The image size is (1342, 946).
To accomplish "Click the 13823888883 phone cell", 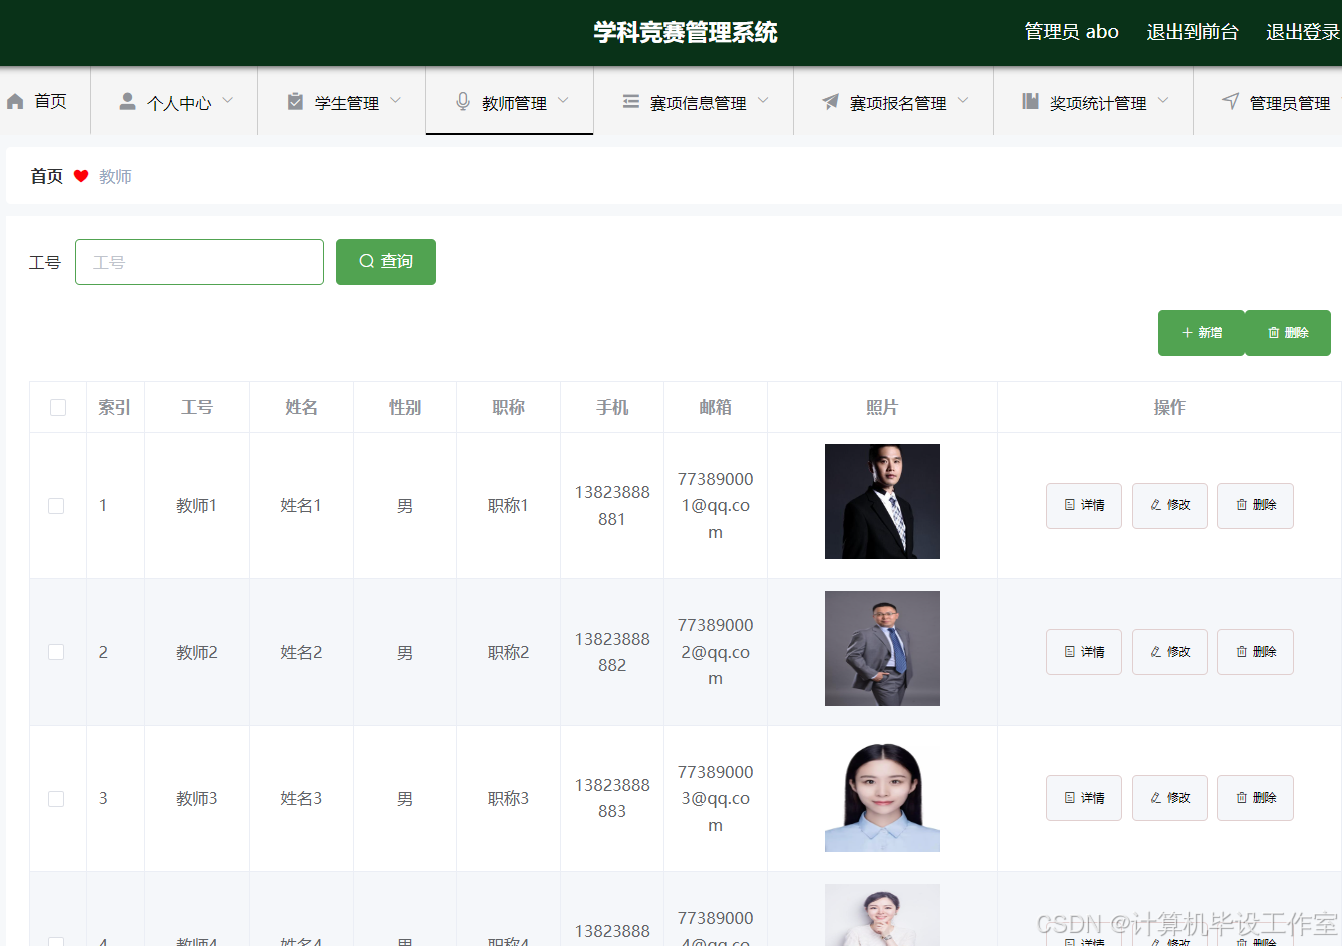I will pos(612,798).
